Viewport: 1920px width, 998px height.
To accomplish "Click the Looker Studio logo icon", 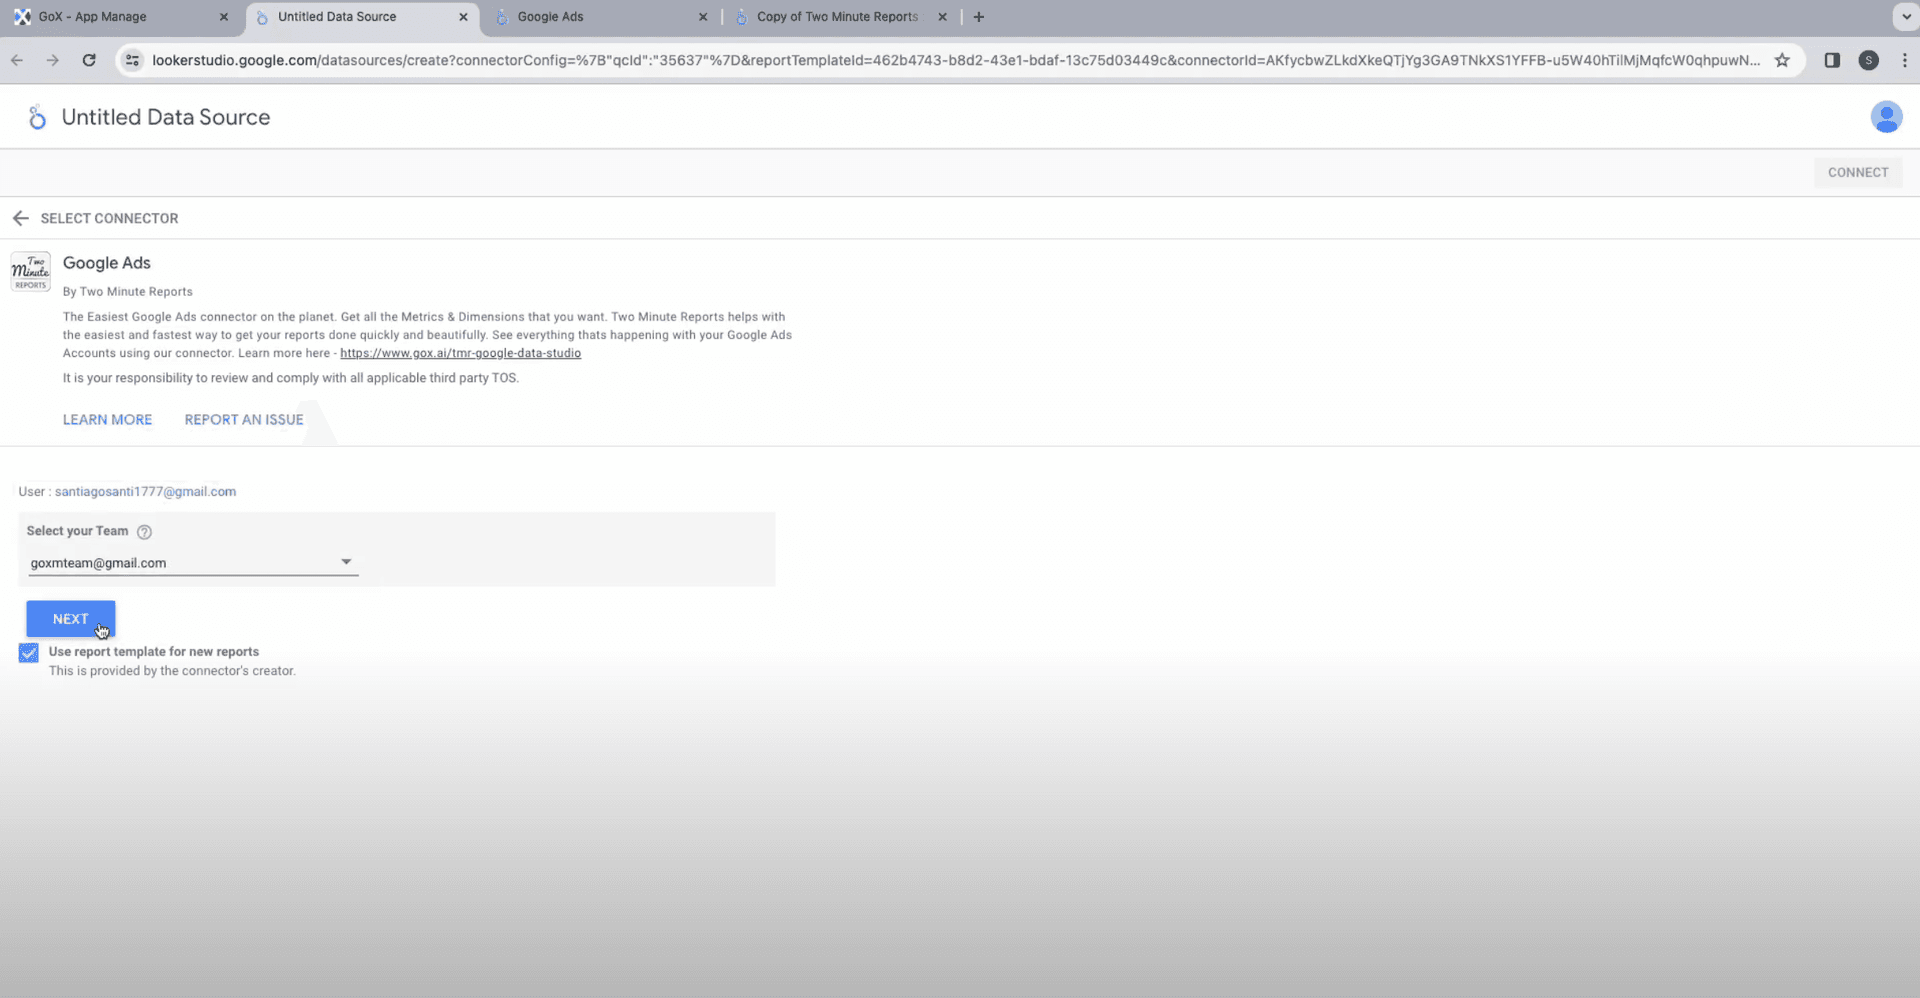I will pyautogui.click(x=37, y=117).
